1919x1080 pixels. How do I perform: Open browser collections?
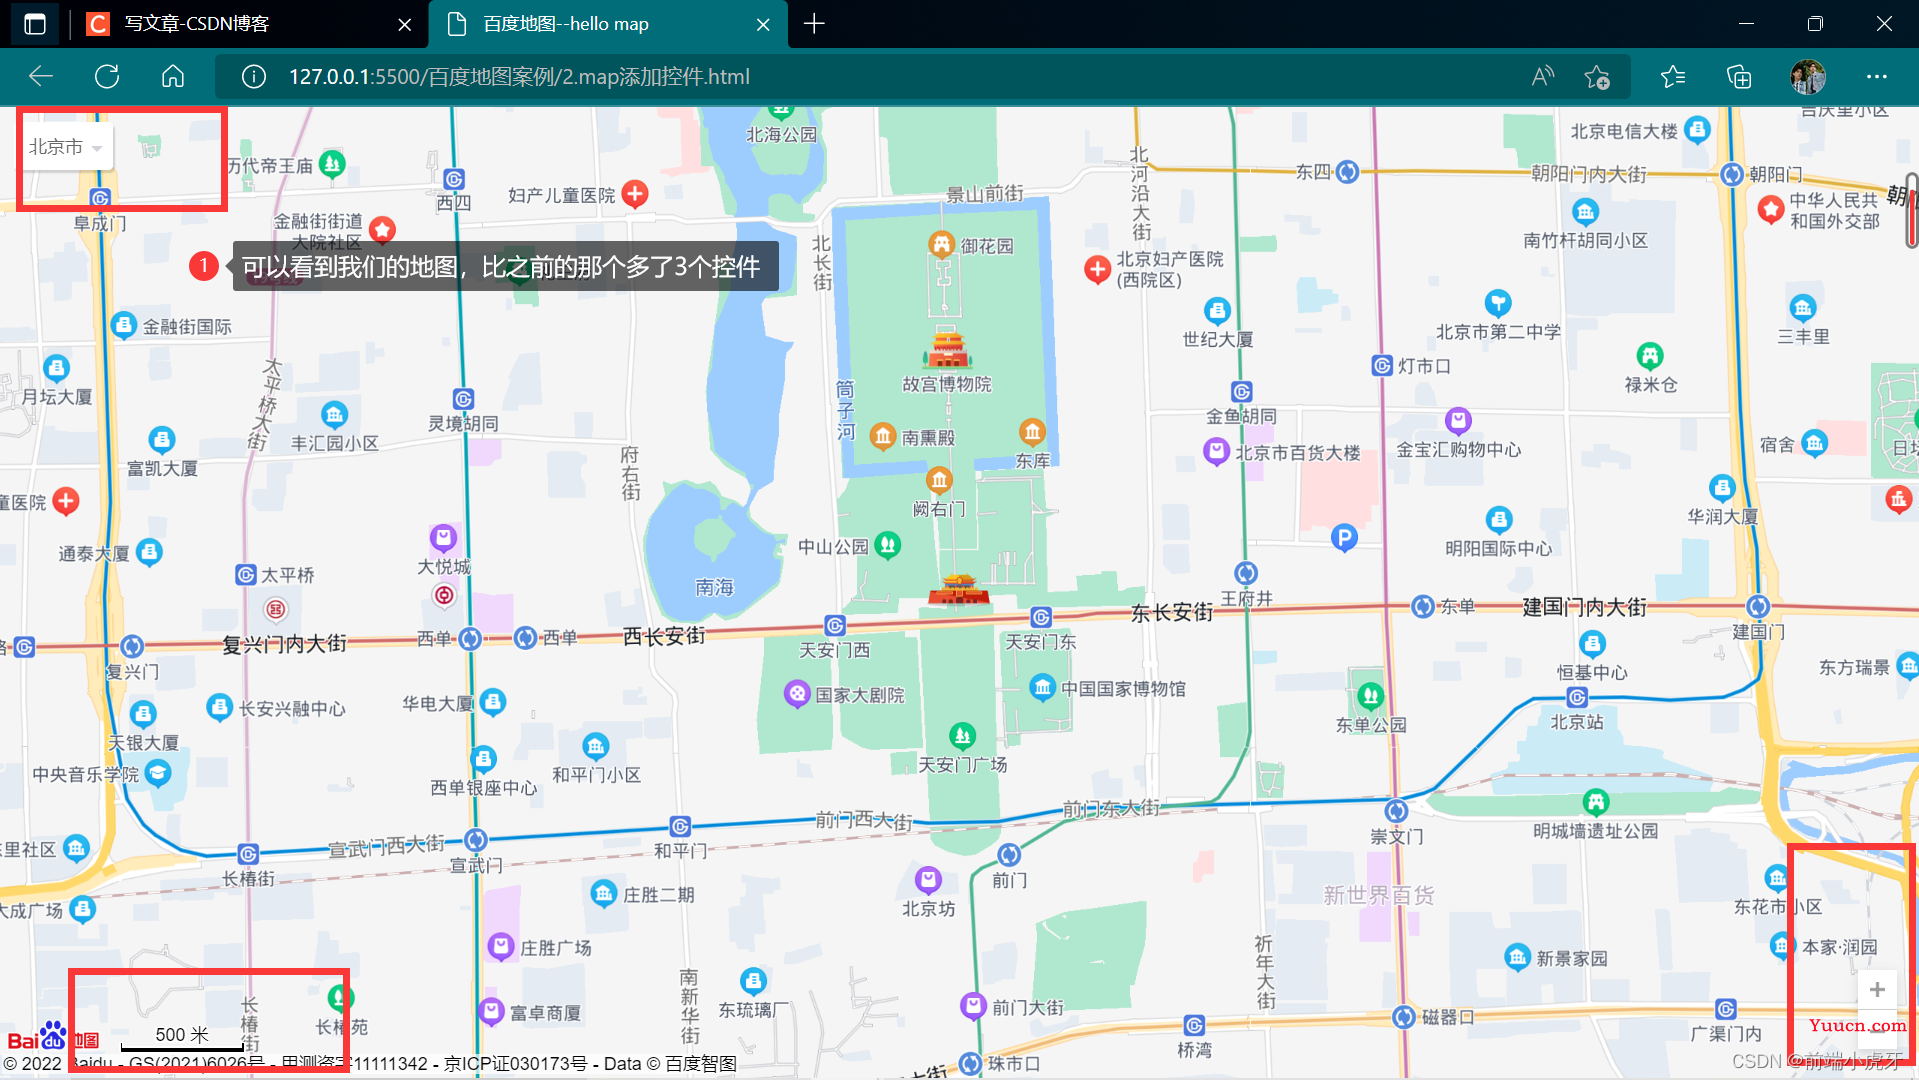(1739, 77)
